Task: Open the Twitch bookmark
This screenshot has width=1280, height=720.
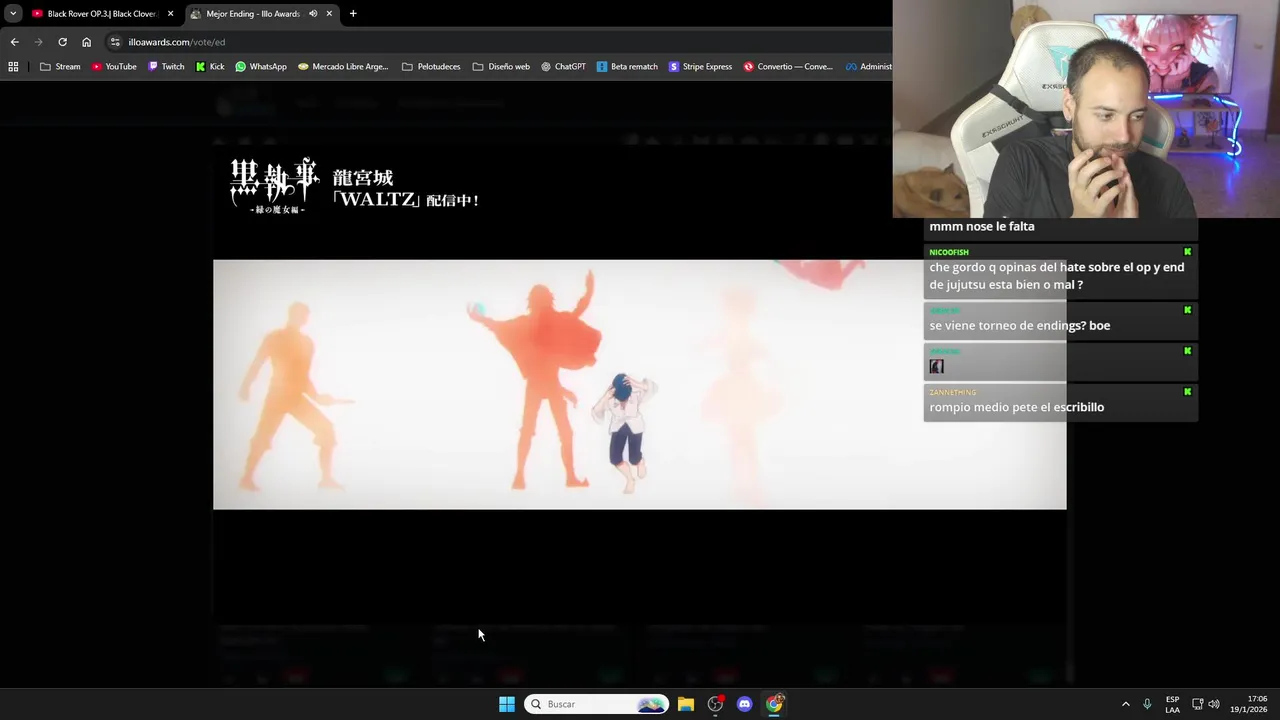Action: [x=166, y=67]
